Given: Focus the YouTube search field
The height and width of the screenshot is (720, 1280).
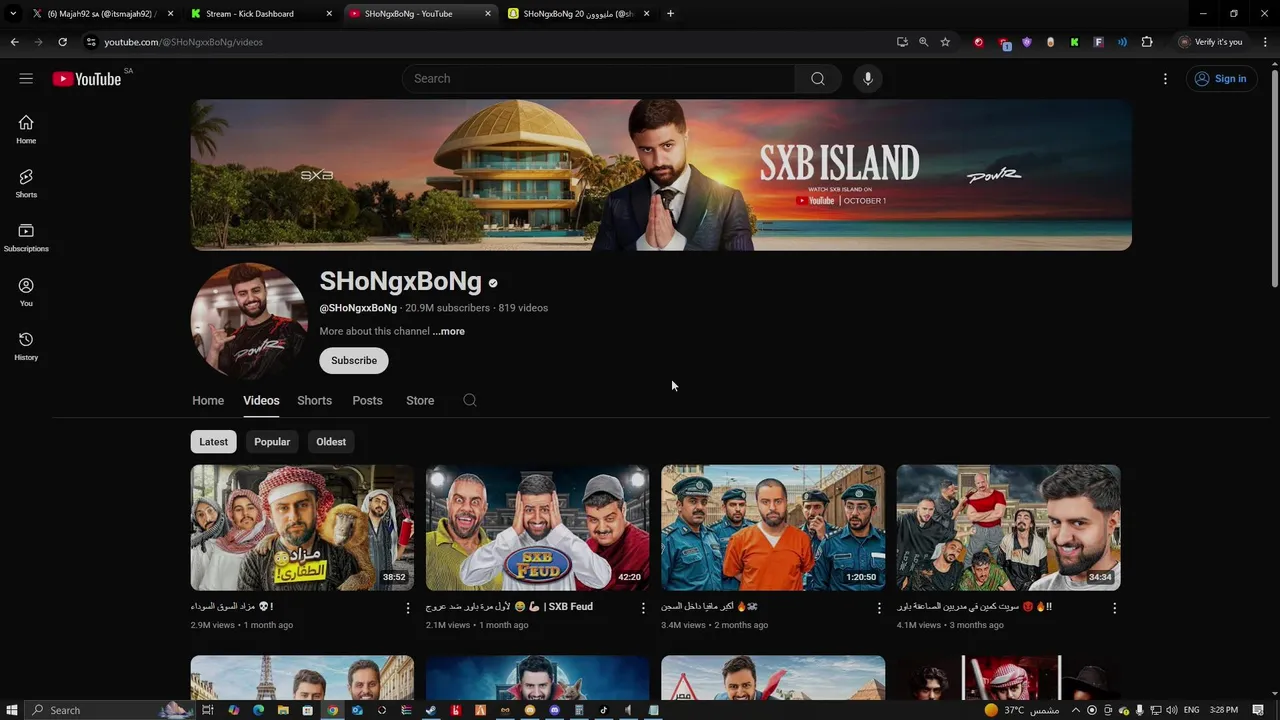Looking at the screenshot, I should click(x=598, y=79).
